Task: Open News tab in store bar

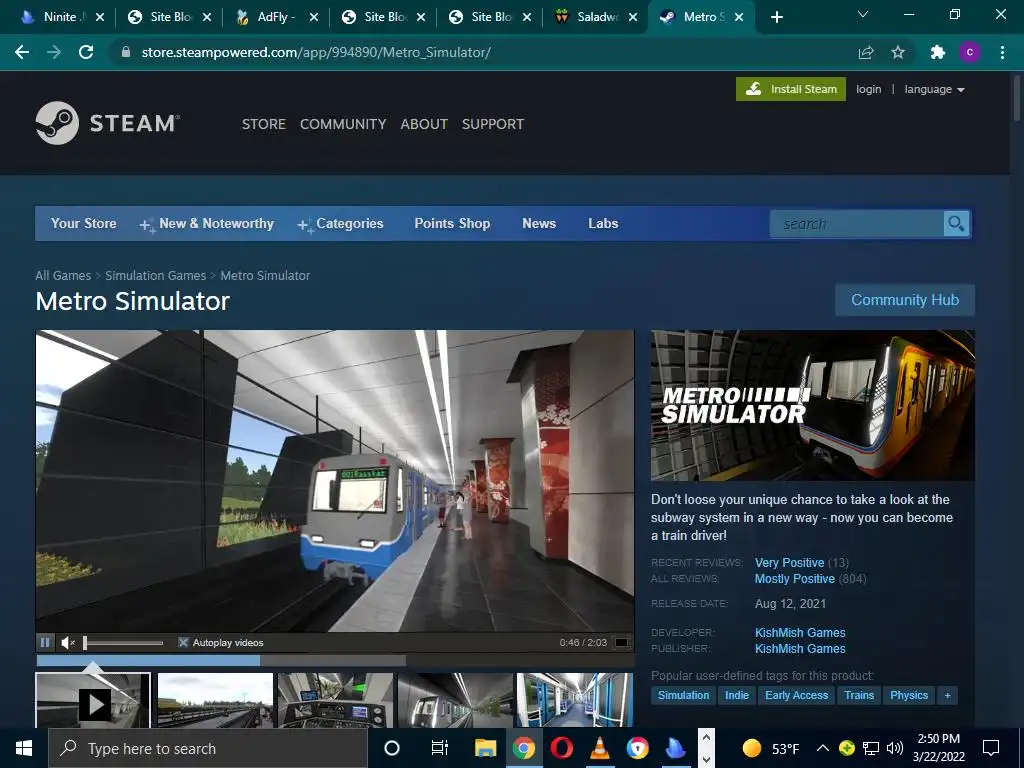Action: coord(539,223)
